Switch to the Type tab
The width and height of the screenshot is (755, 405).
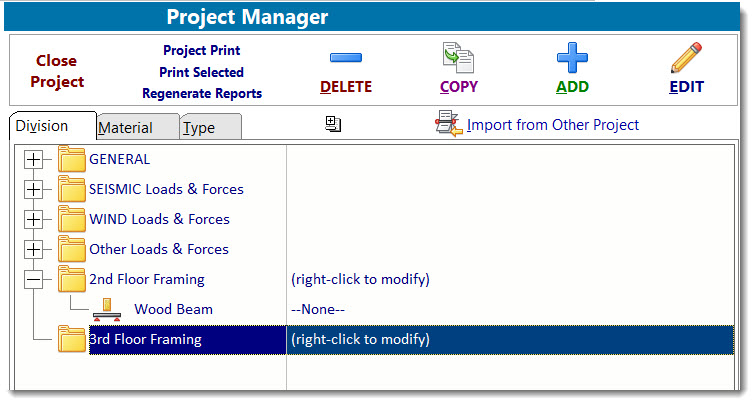[199, 128]
